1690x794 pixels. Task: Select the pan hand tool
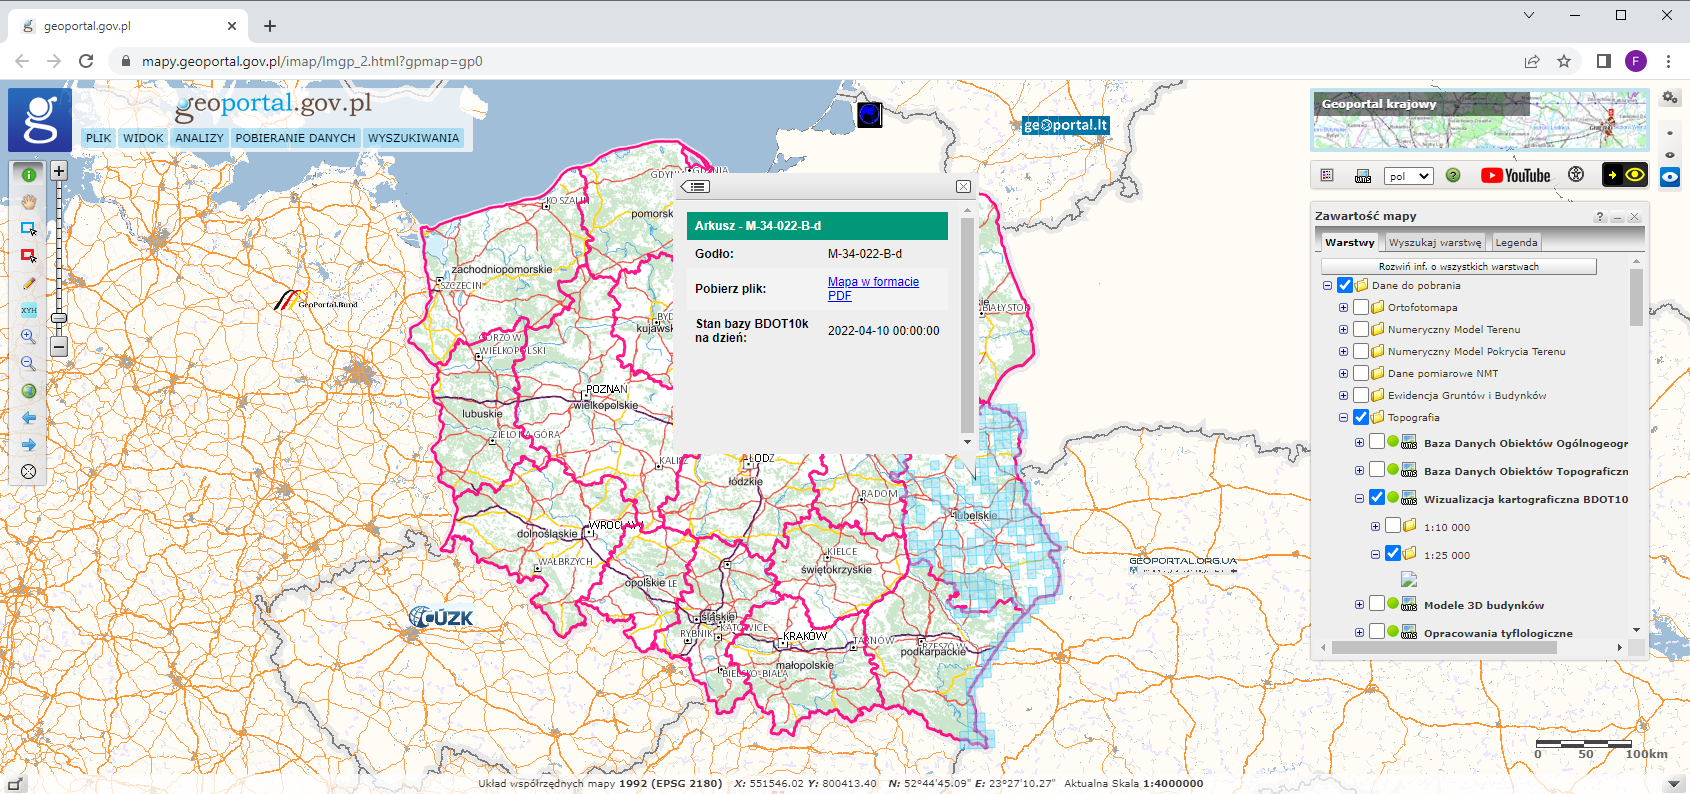click(29, 201)
